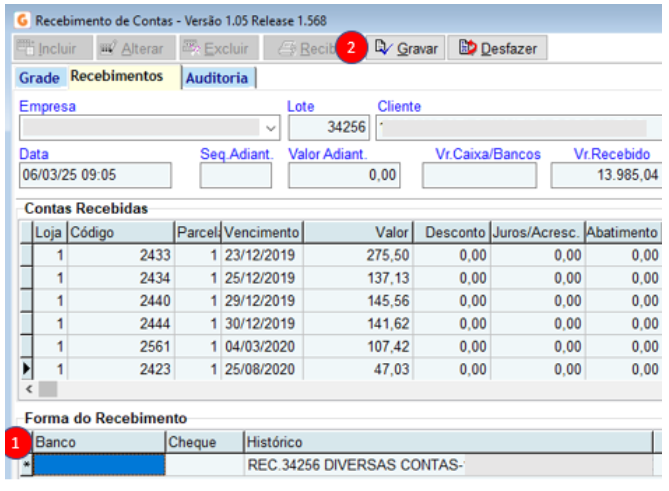Click the Histórico column header
669x491 pixels.
click(448, 442)
